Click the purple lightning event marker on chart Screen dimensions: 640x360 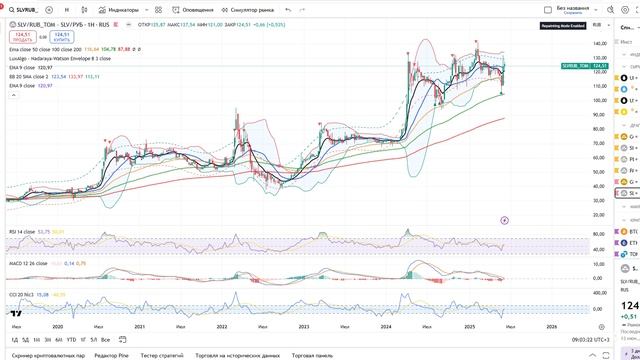point(504,220)
